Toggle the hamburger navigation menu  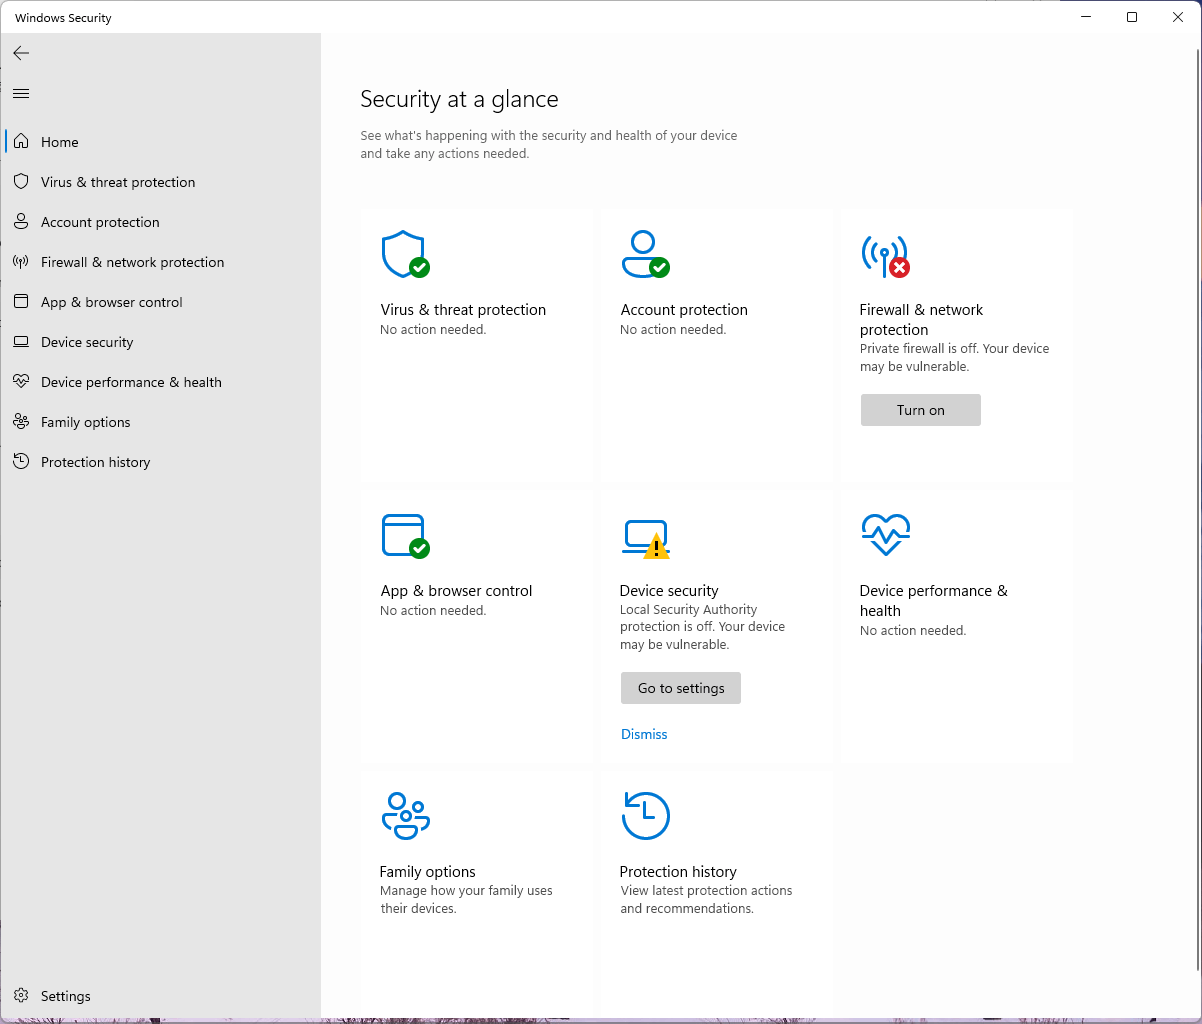(21, 93)
